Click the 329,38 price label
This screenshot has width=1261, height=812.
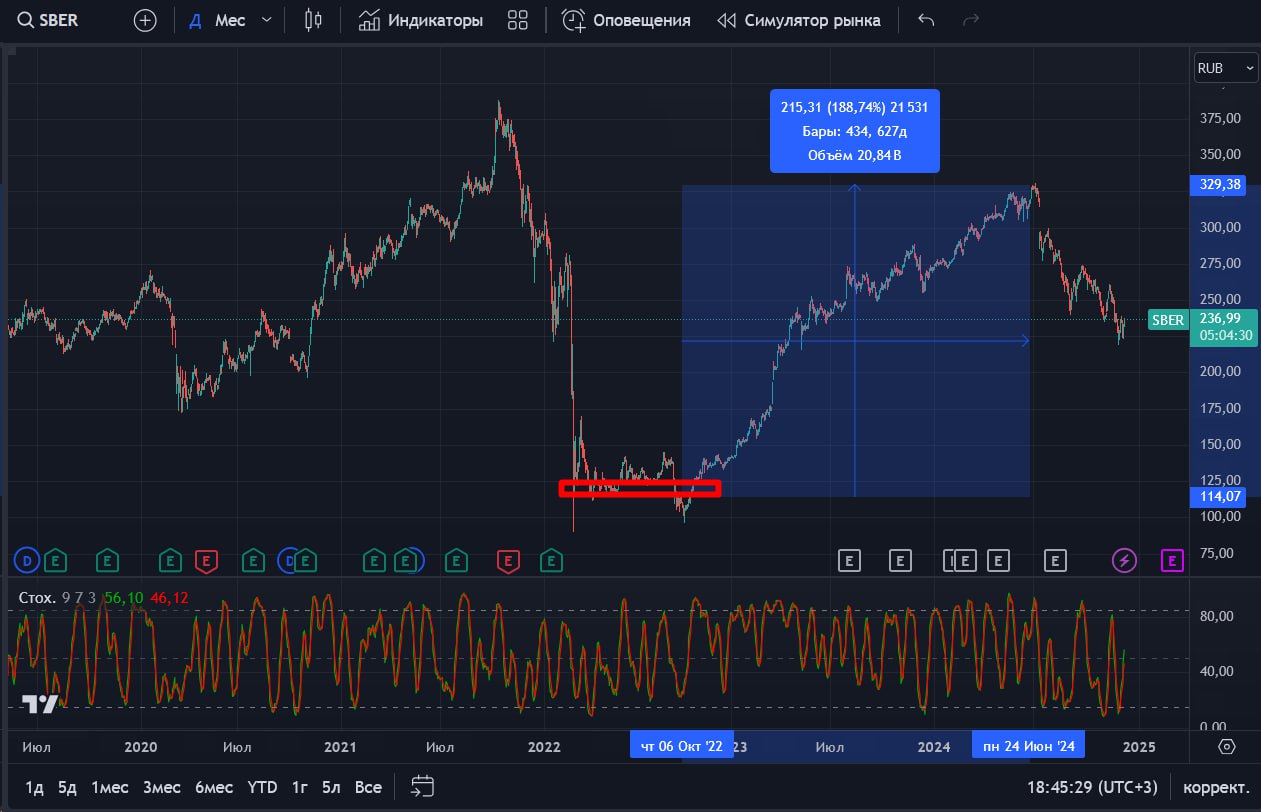1217,185
